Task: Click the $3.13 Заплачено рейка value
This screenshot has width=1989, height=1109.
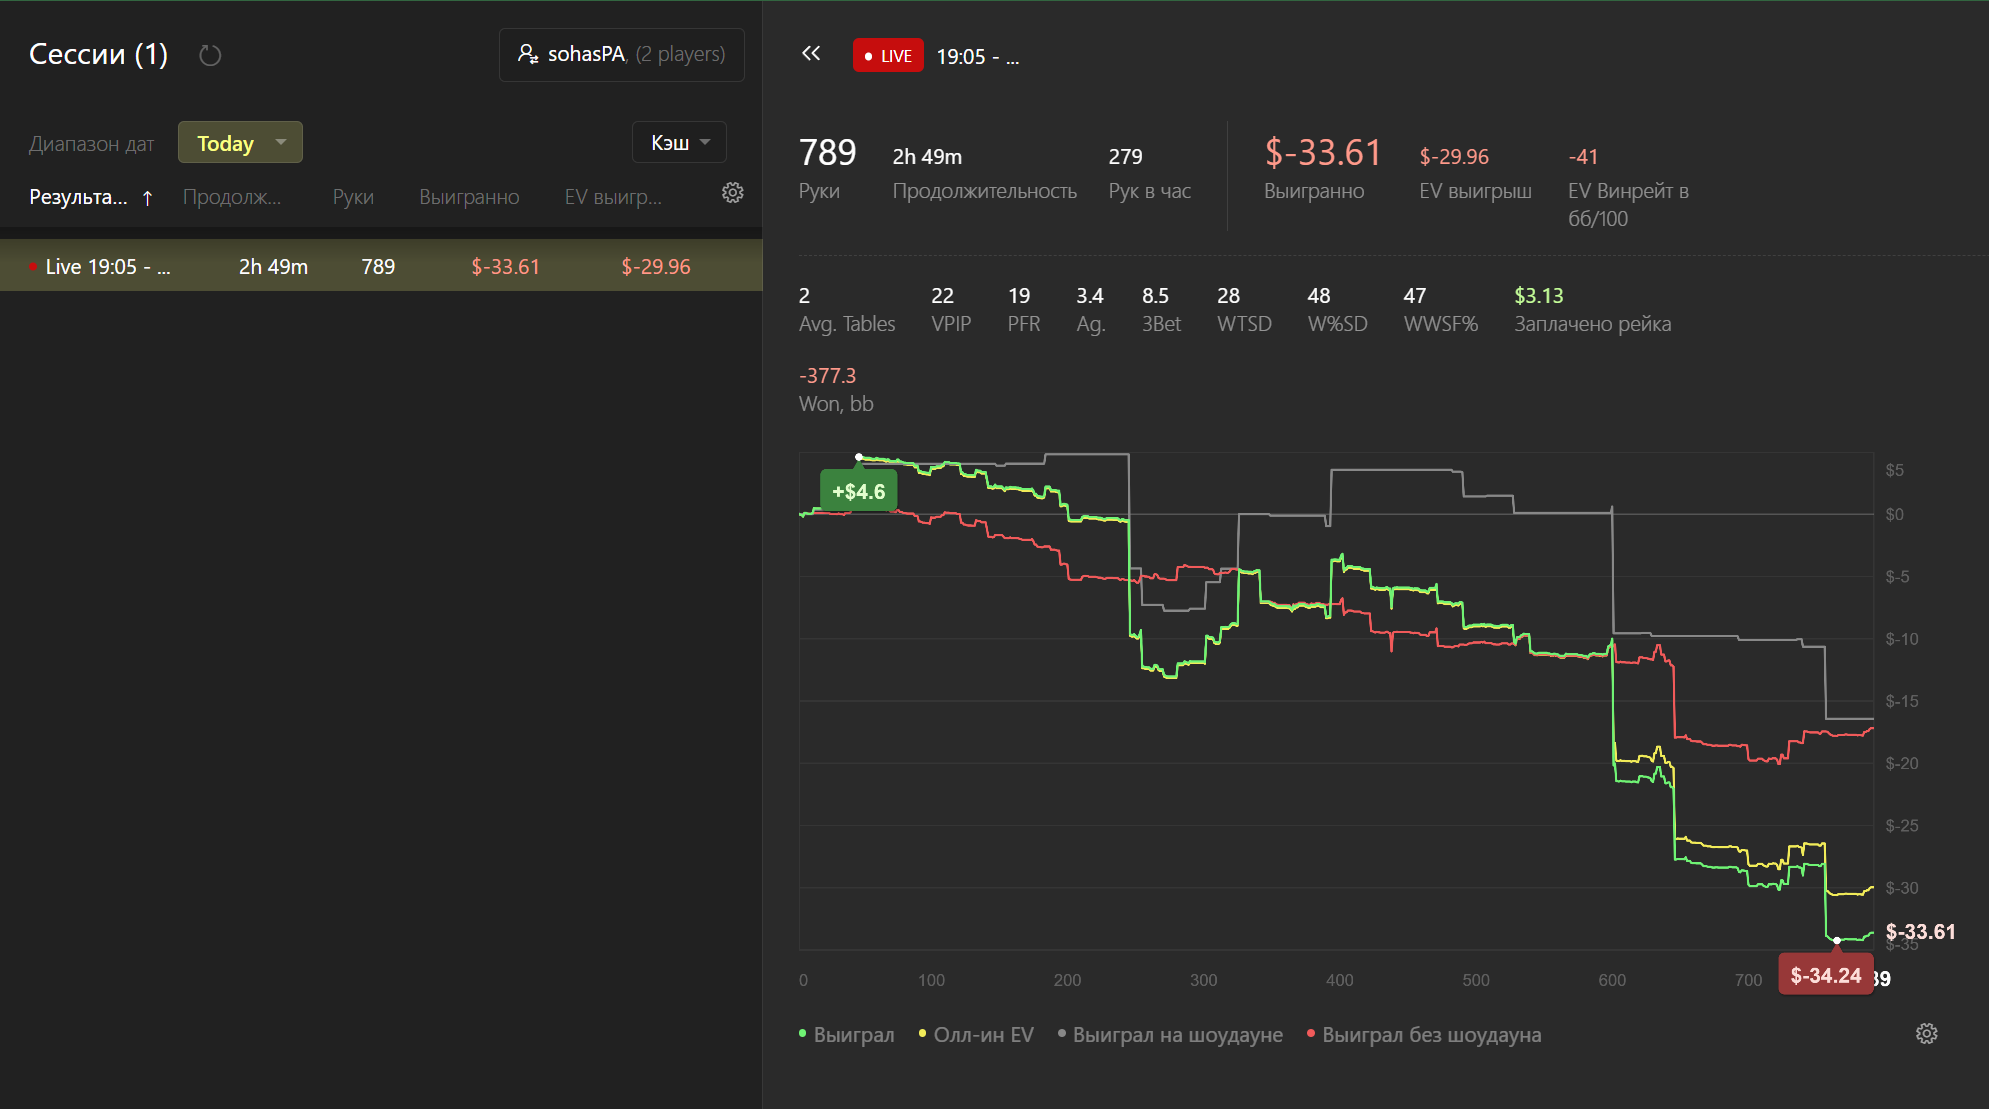Action: tap(1538, 296)
